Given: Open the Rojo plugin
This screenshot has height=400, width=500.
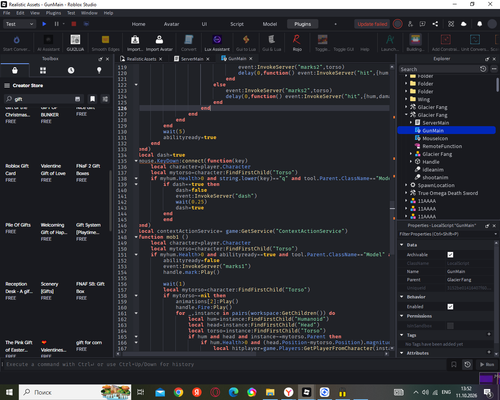Looking at the screenshot, I should 297,43.
